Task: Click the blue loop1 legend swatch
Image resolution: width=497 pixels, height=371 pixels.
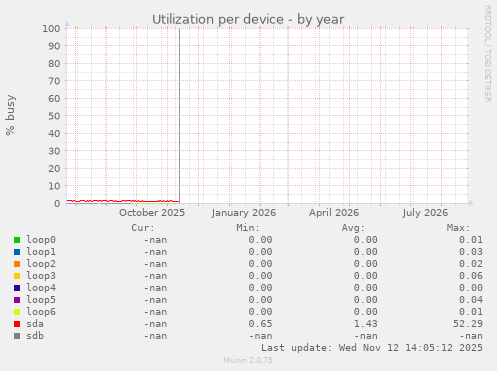Action: [x=17, y=252]
